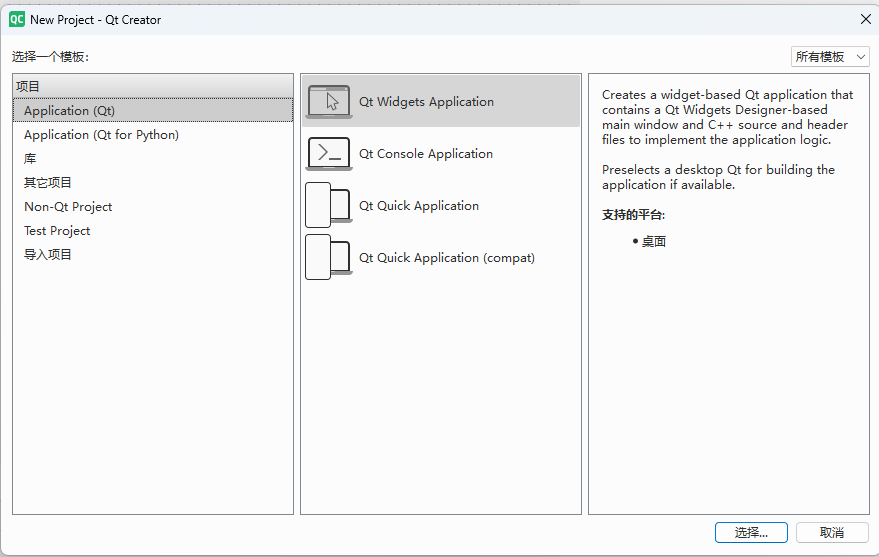Click the 桌面 supported platform entry
Viewport: 879px width, 557px height.
click(654, 242)
